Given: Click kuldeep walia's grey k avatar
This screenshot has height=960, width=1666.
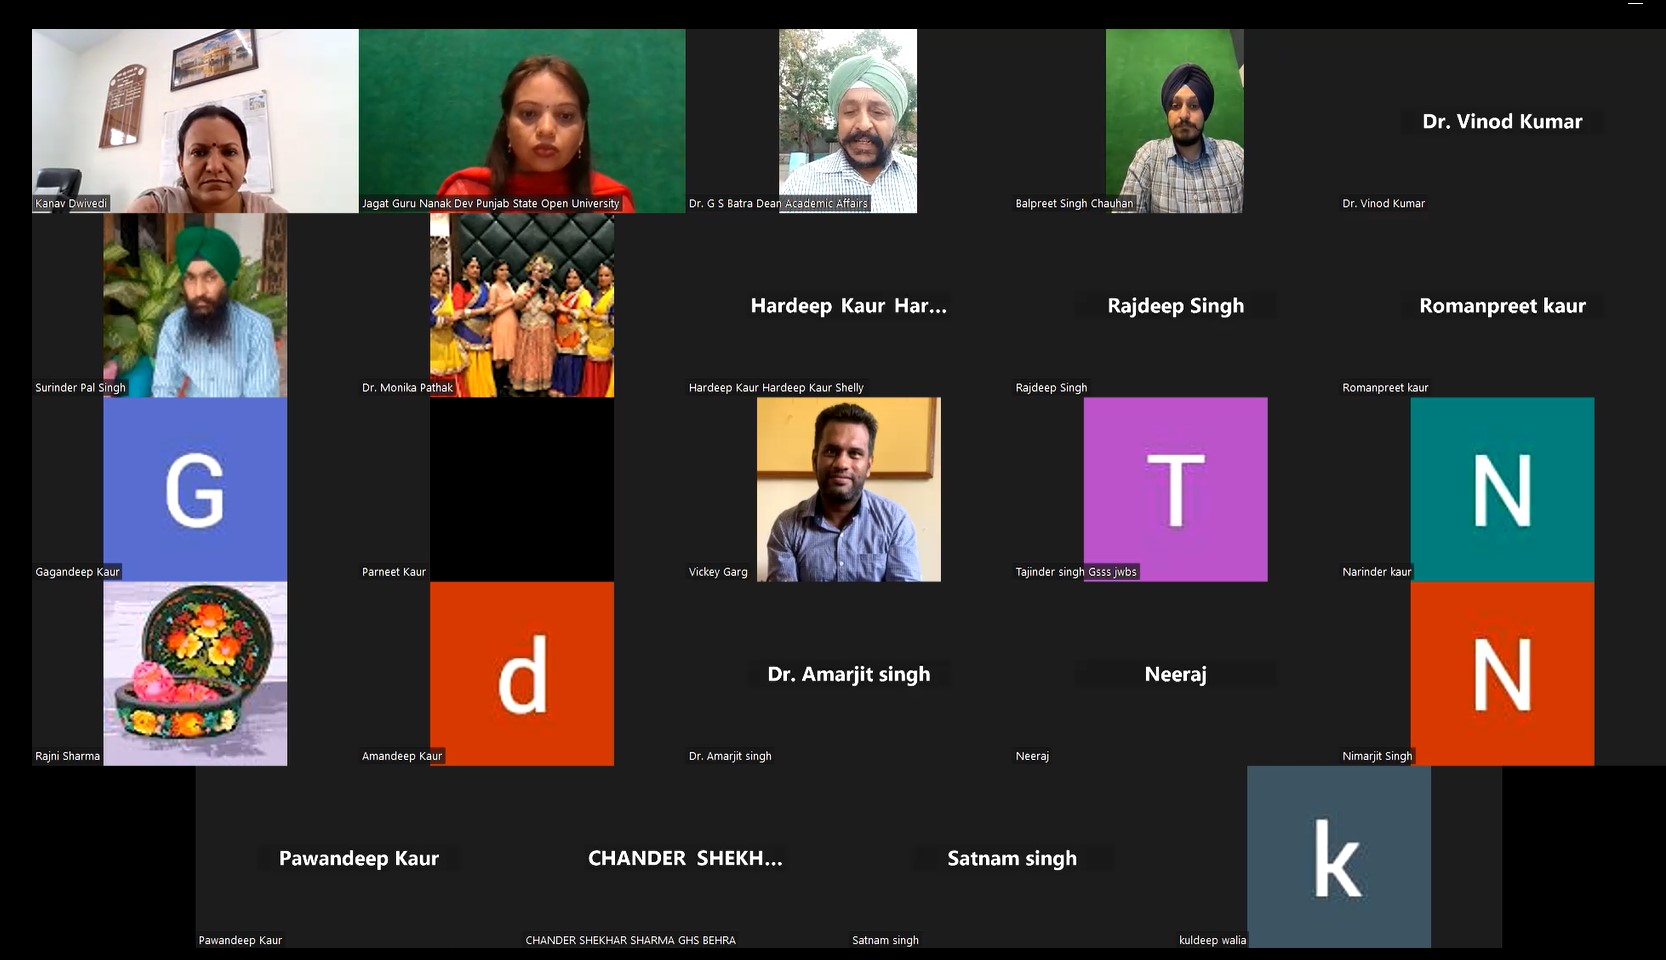Looking at the screenshot, I should 1339,857.
